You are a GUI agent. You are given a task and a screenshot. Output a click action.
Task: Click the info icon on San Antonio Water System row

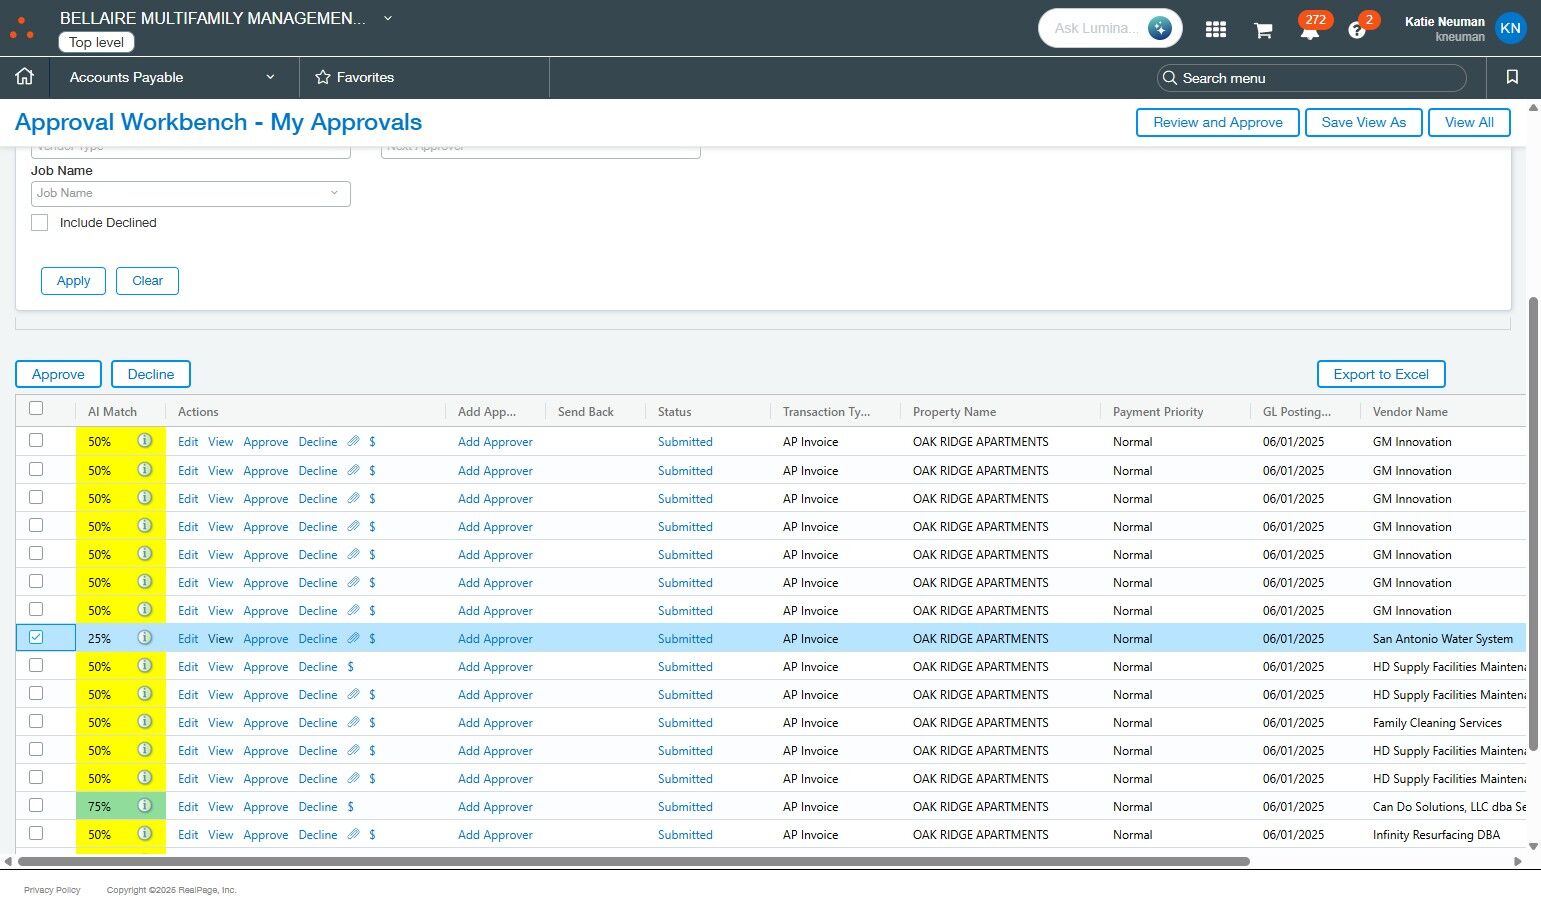[145, 638]
